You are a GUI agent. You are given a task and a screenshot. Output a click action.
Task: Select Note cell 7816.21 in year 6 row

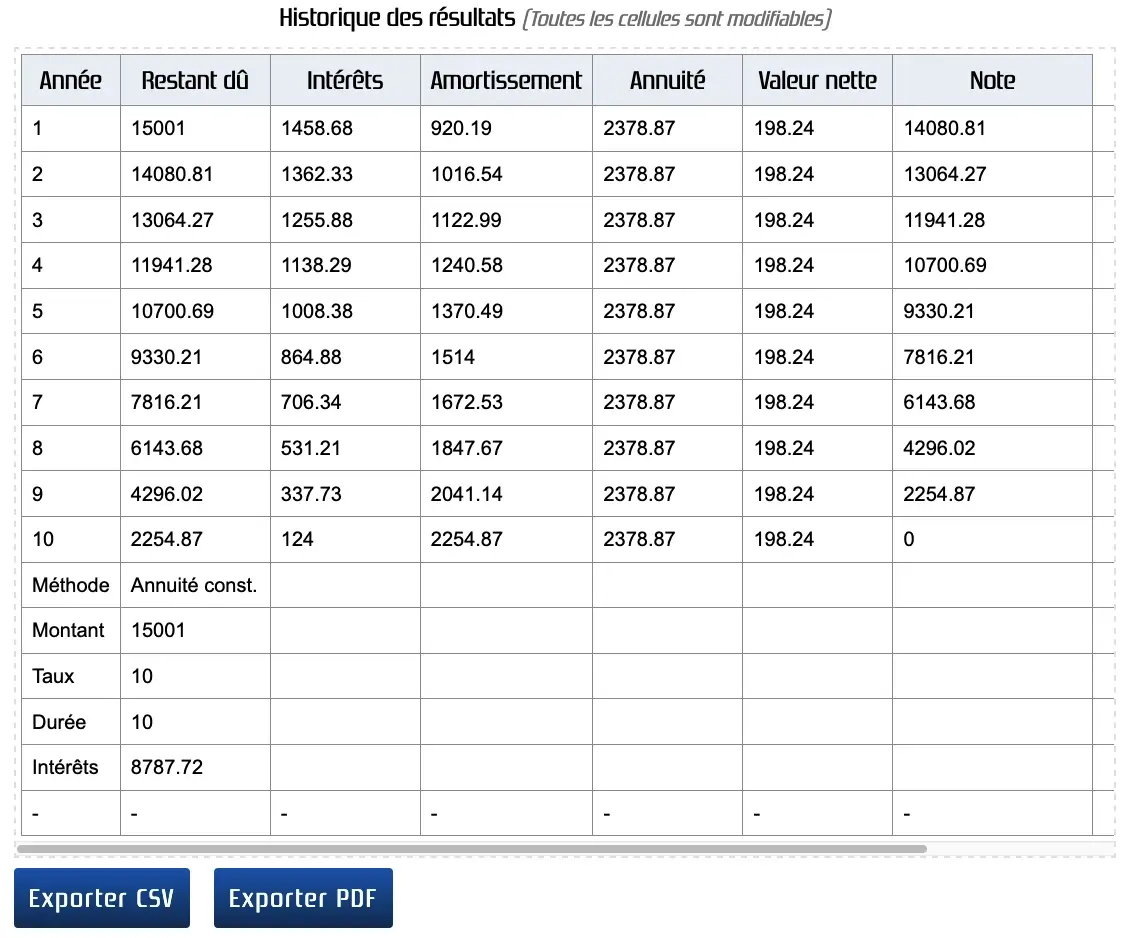tap(992, 357)
